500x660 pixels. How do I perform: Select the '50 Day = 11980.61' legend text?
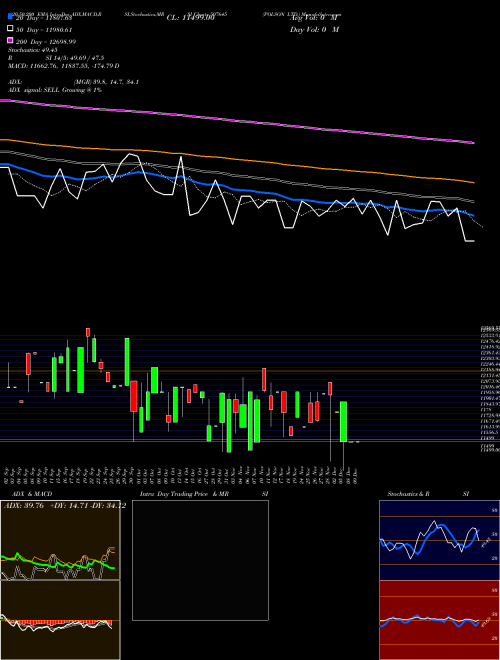[44, 29]
